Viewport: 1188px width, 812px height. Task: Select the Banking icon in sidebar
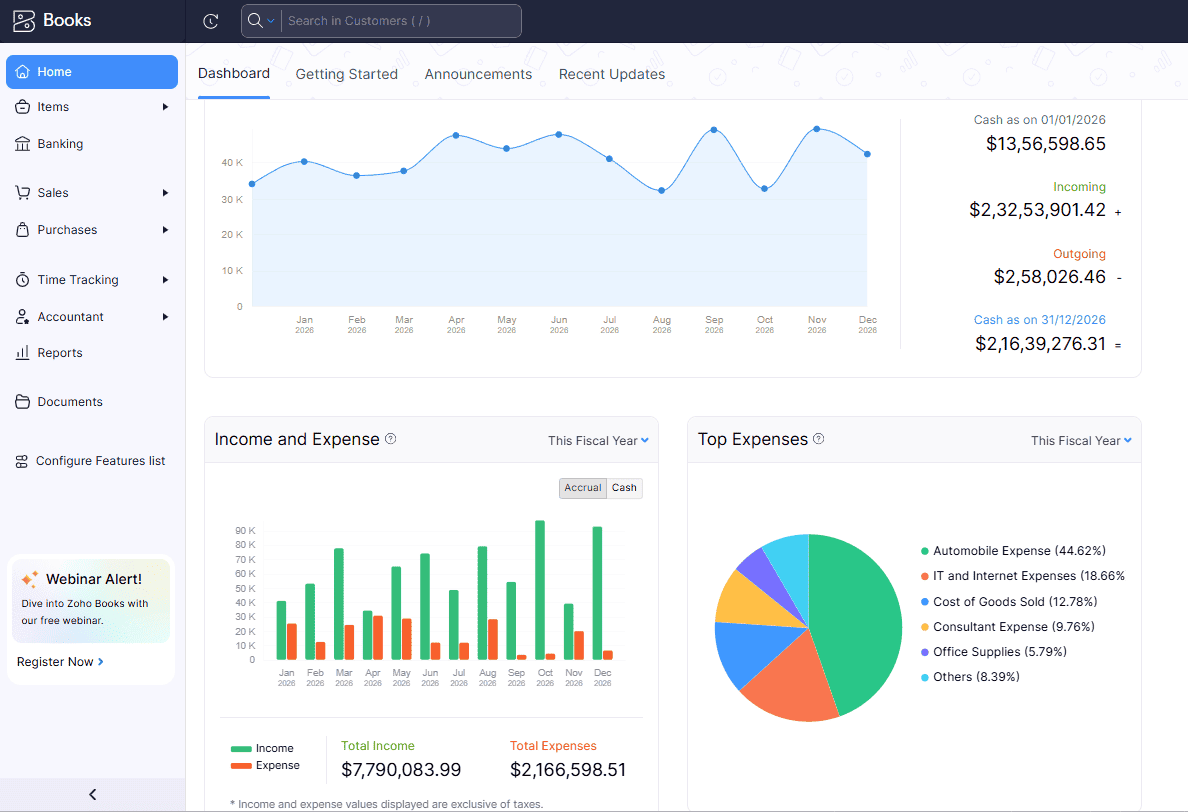pyautogui.click(x=25, y=143)
